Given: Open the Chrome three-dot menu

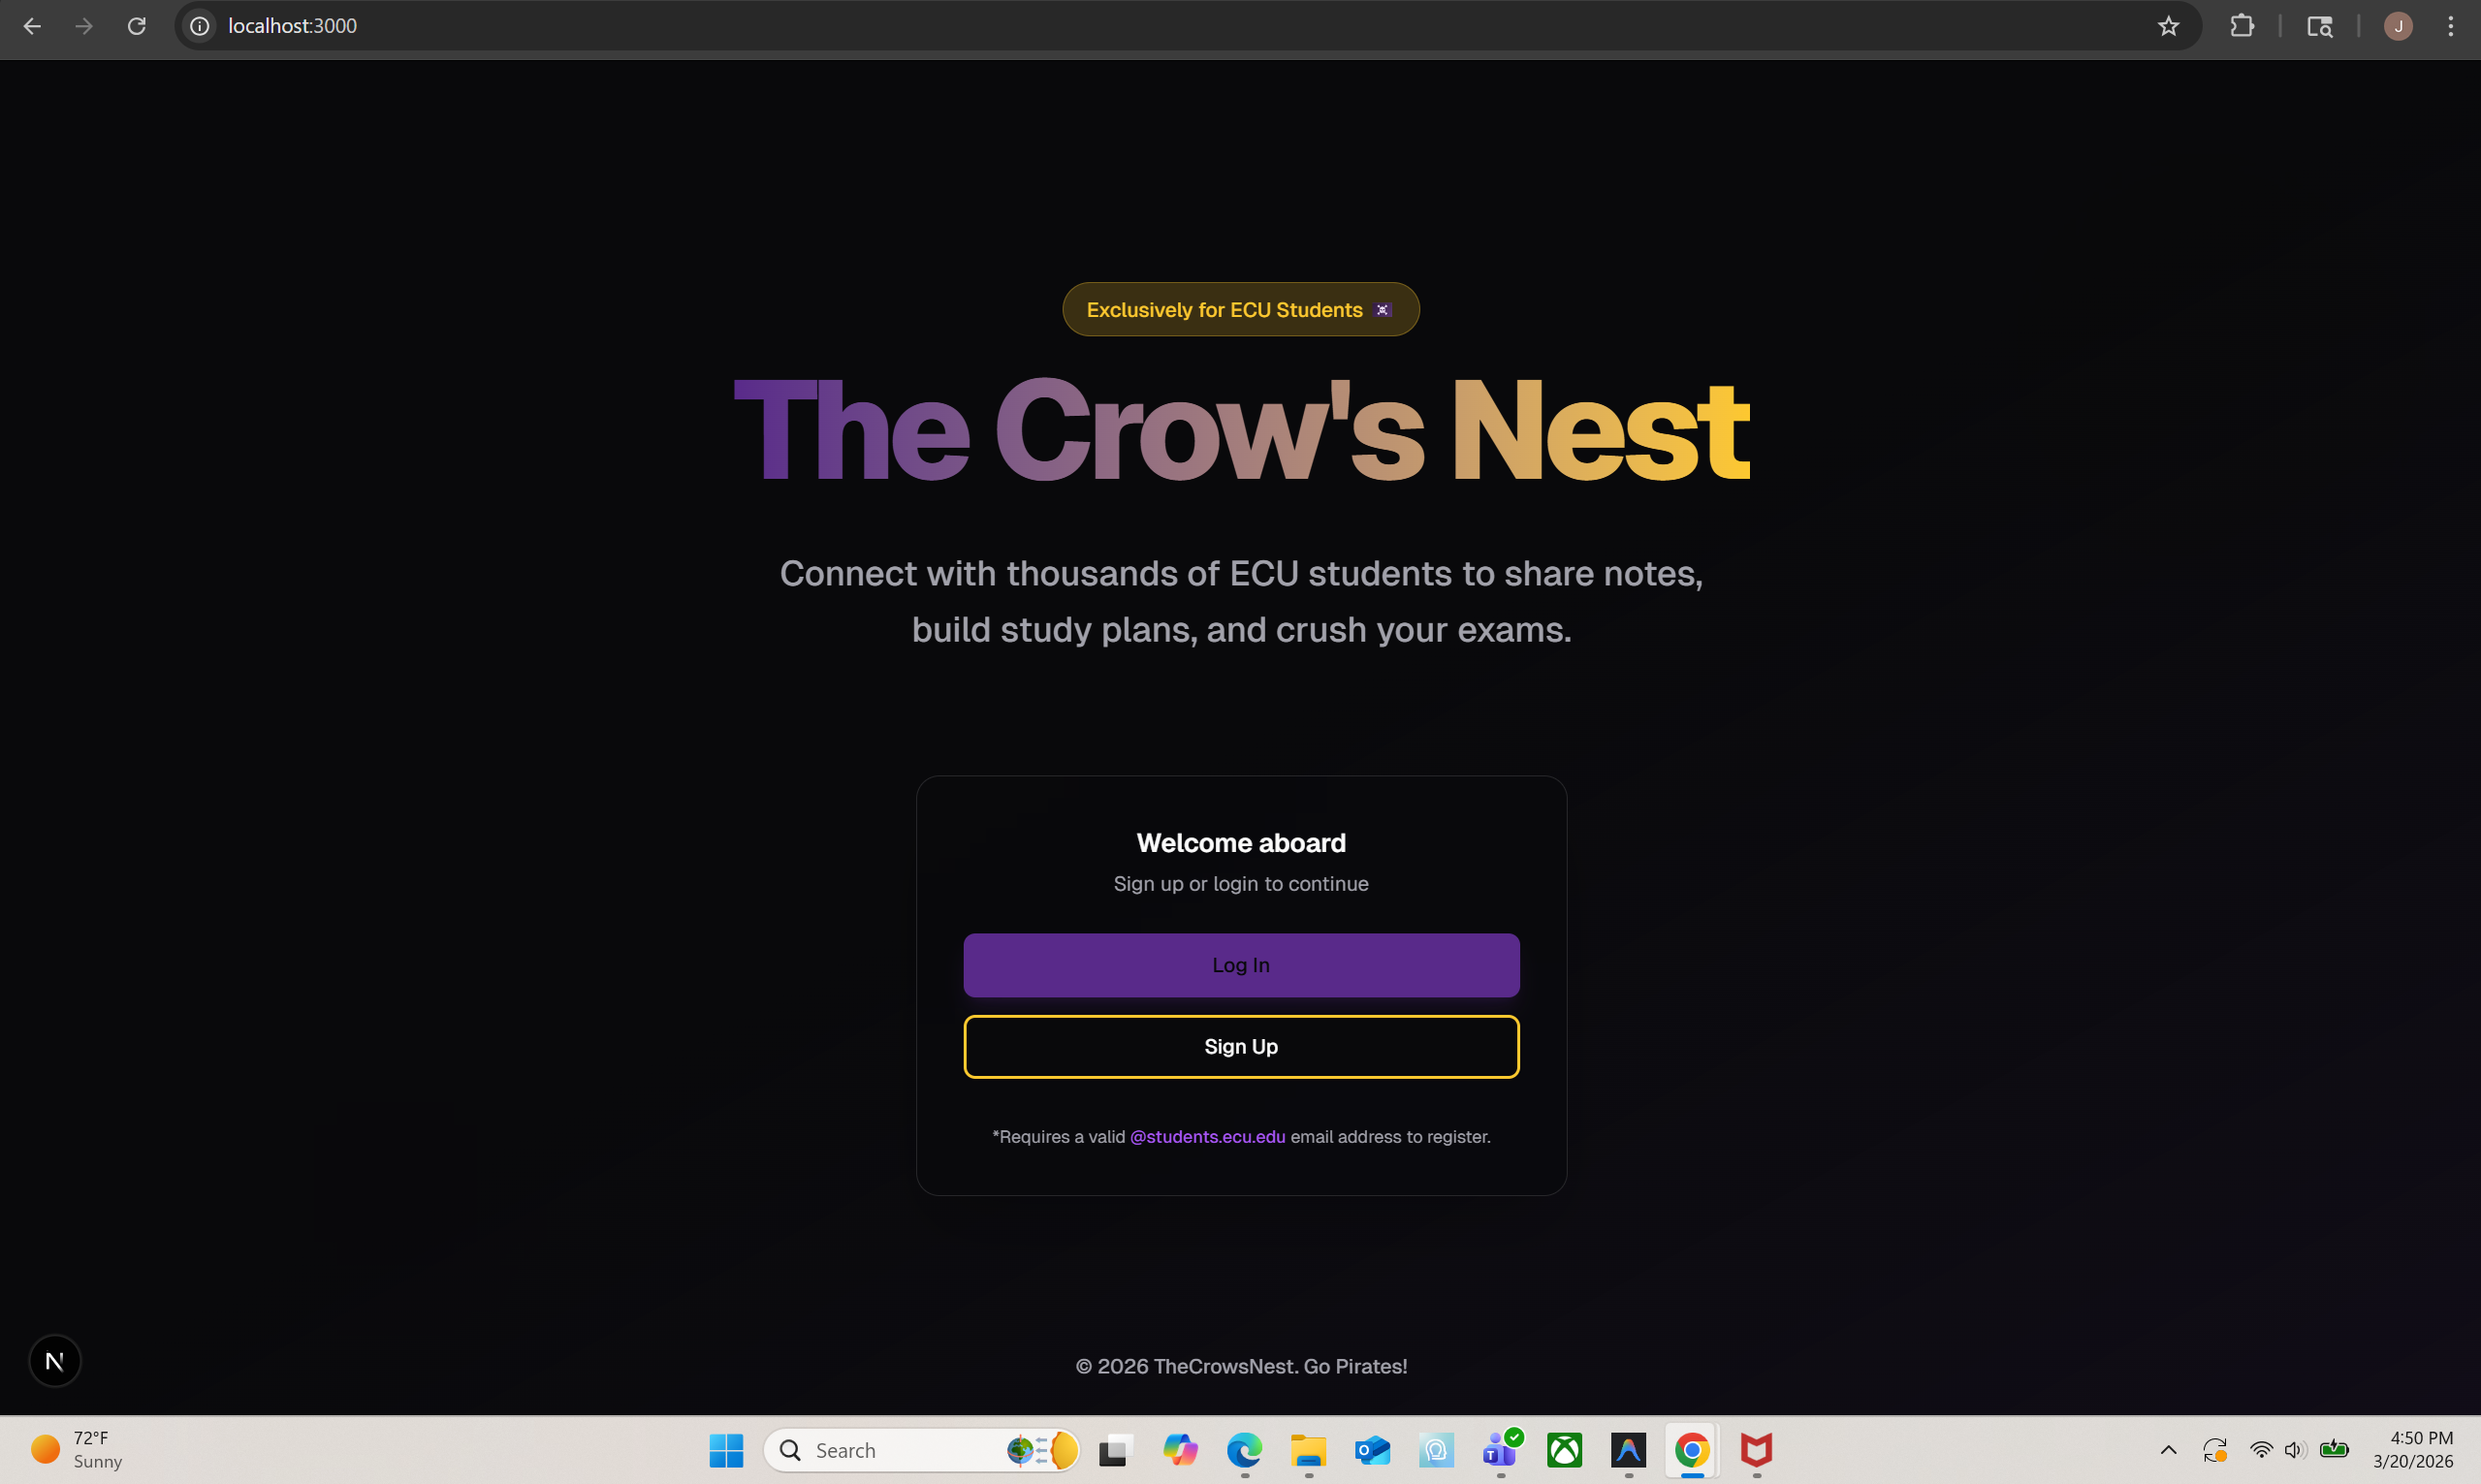Looking at the screenshot, I should pos(2450,26).
